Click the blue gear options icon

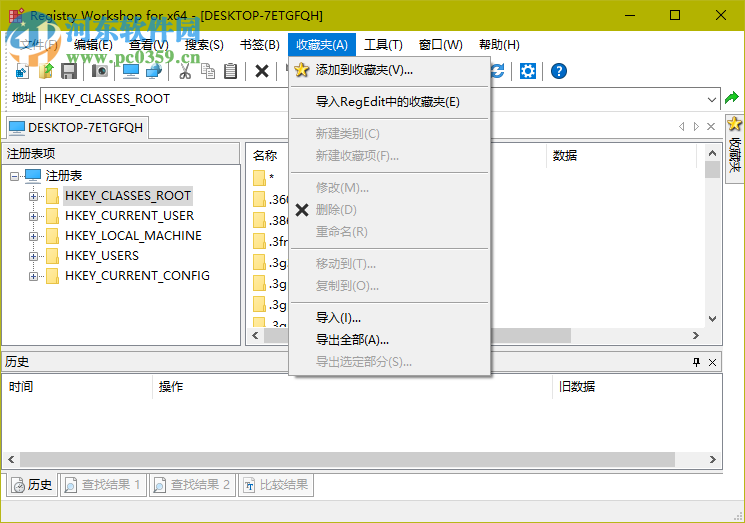(x=527, y=71)
